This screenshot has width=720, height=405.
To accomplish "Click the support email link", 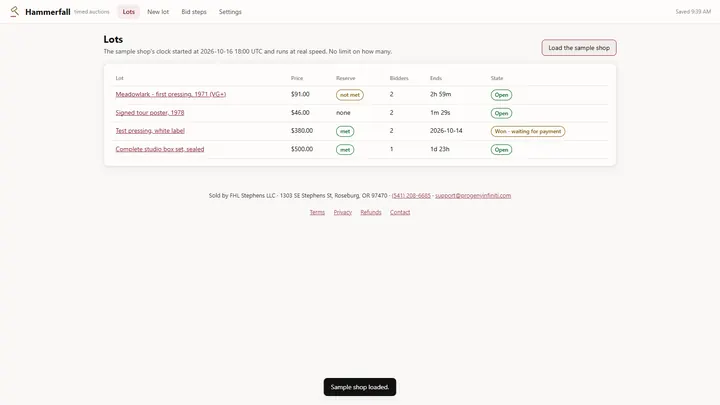I will coord(473,196).
